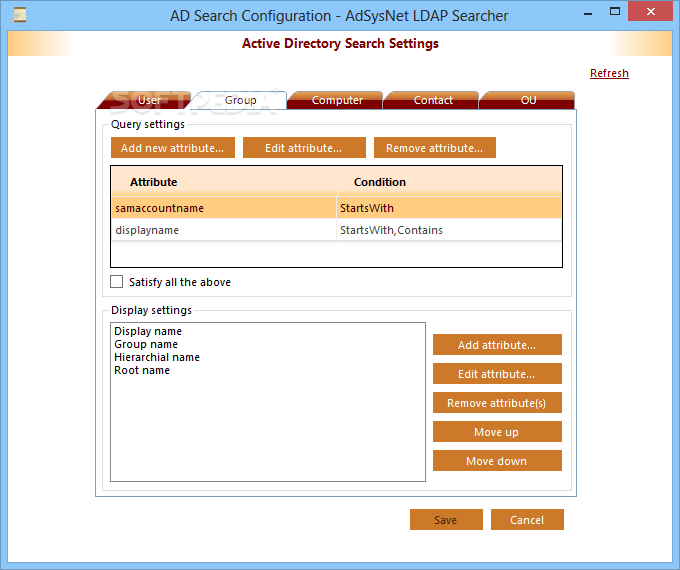Click the app icon in title bar
This screenshot has height=570, width=680.
[x=18, y=15]
